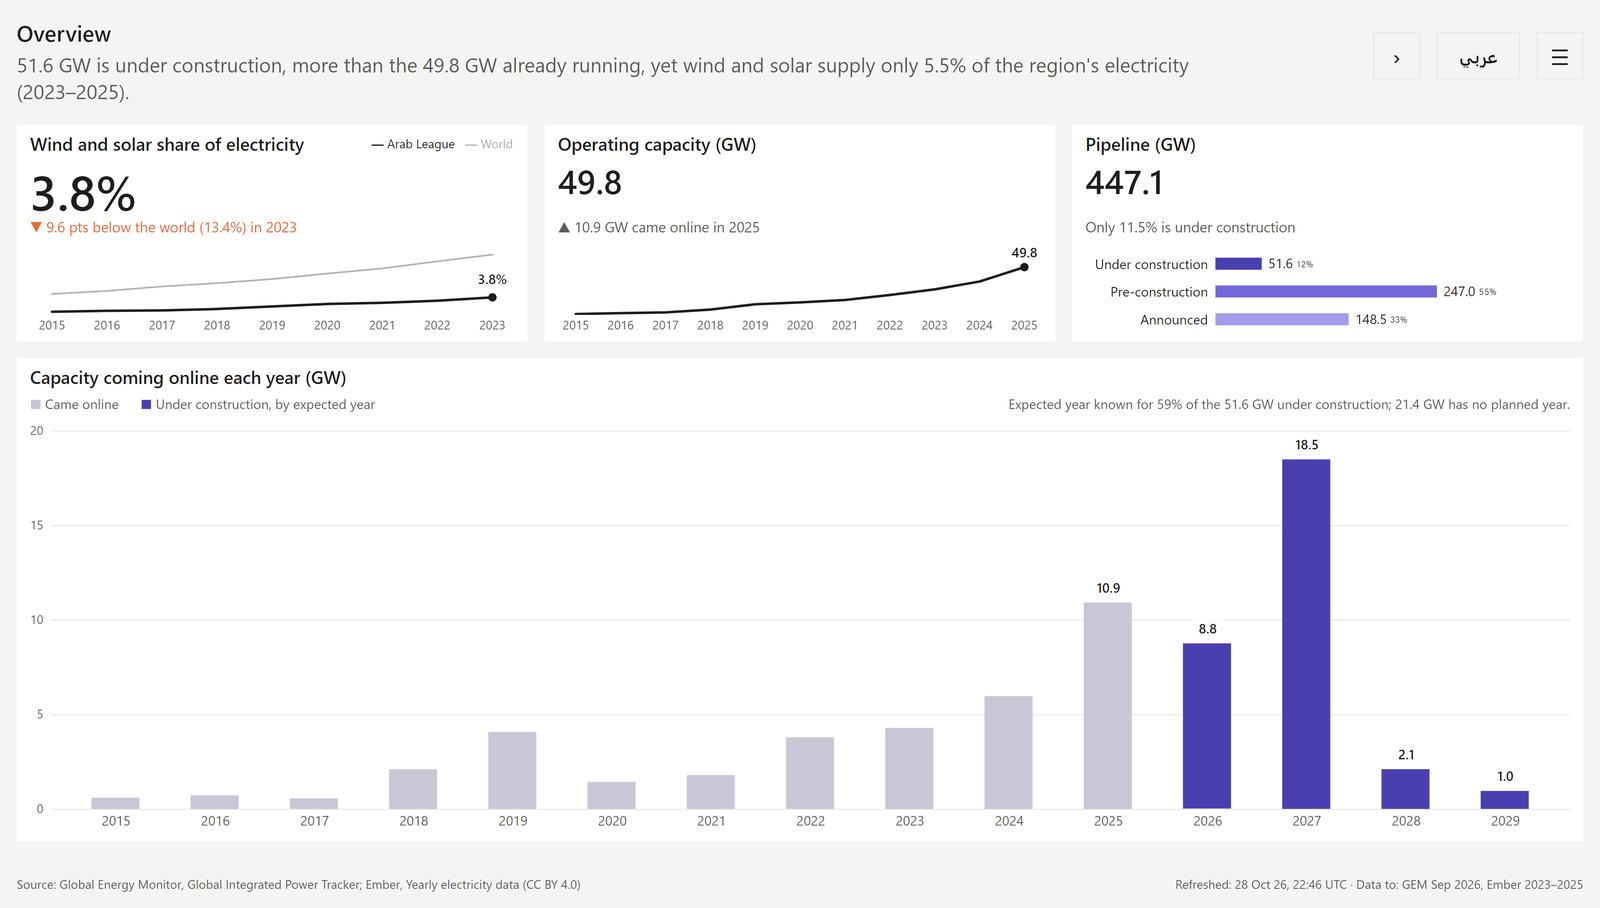Viewport: 1600px width, 908px height.
Task: Click the 2022 capacity bar
Action: point(810,773)
